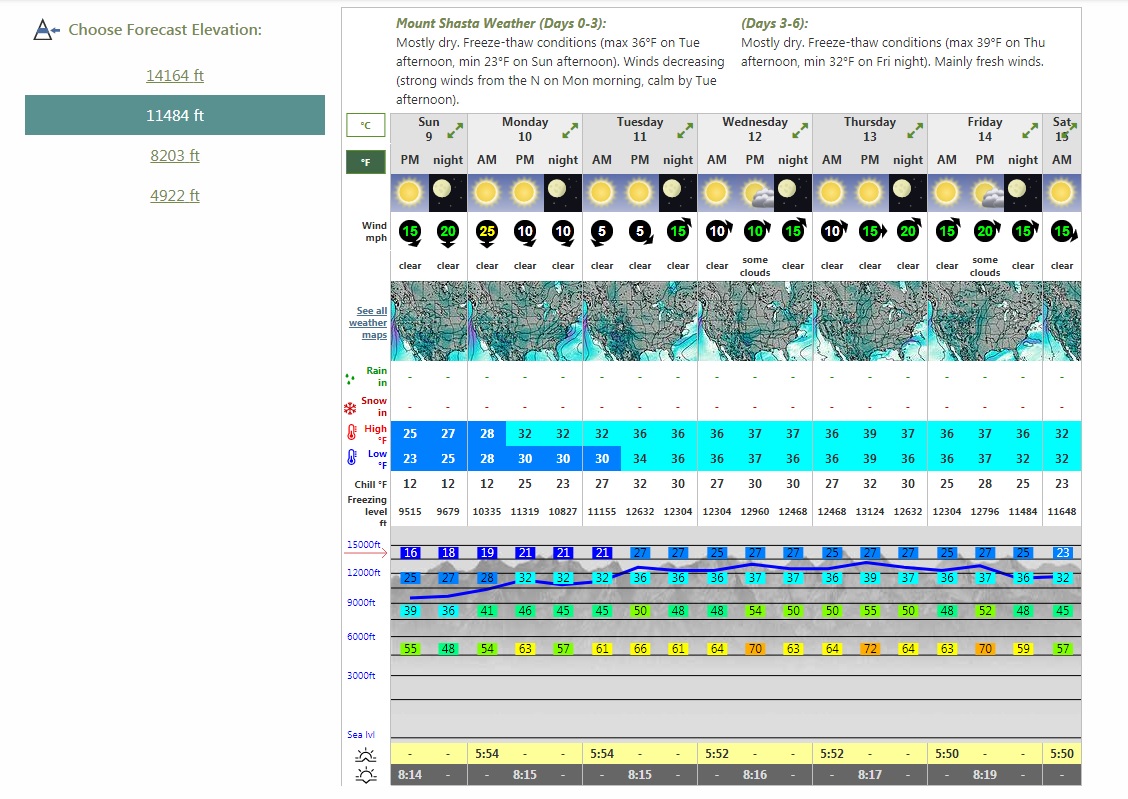Open the Wednesday weather map thumbnail

click(755, 321)
